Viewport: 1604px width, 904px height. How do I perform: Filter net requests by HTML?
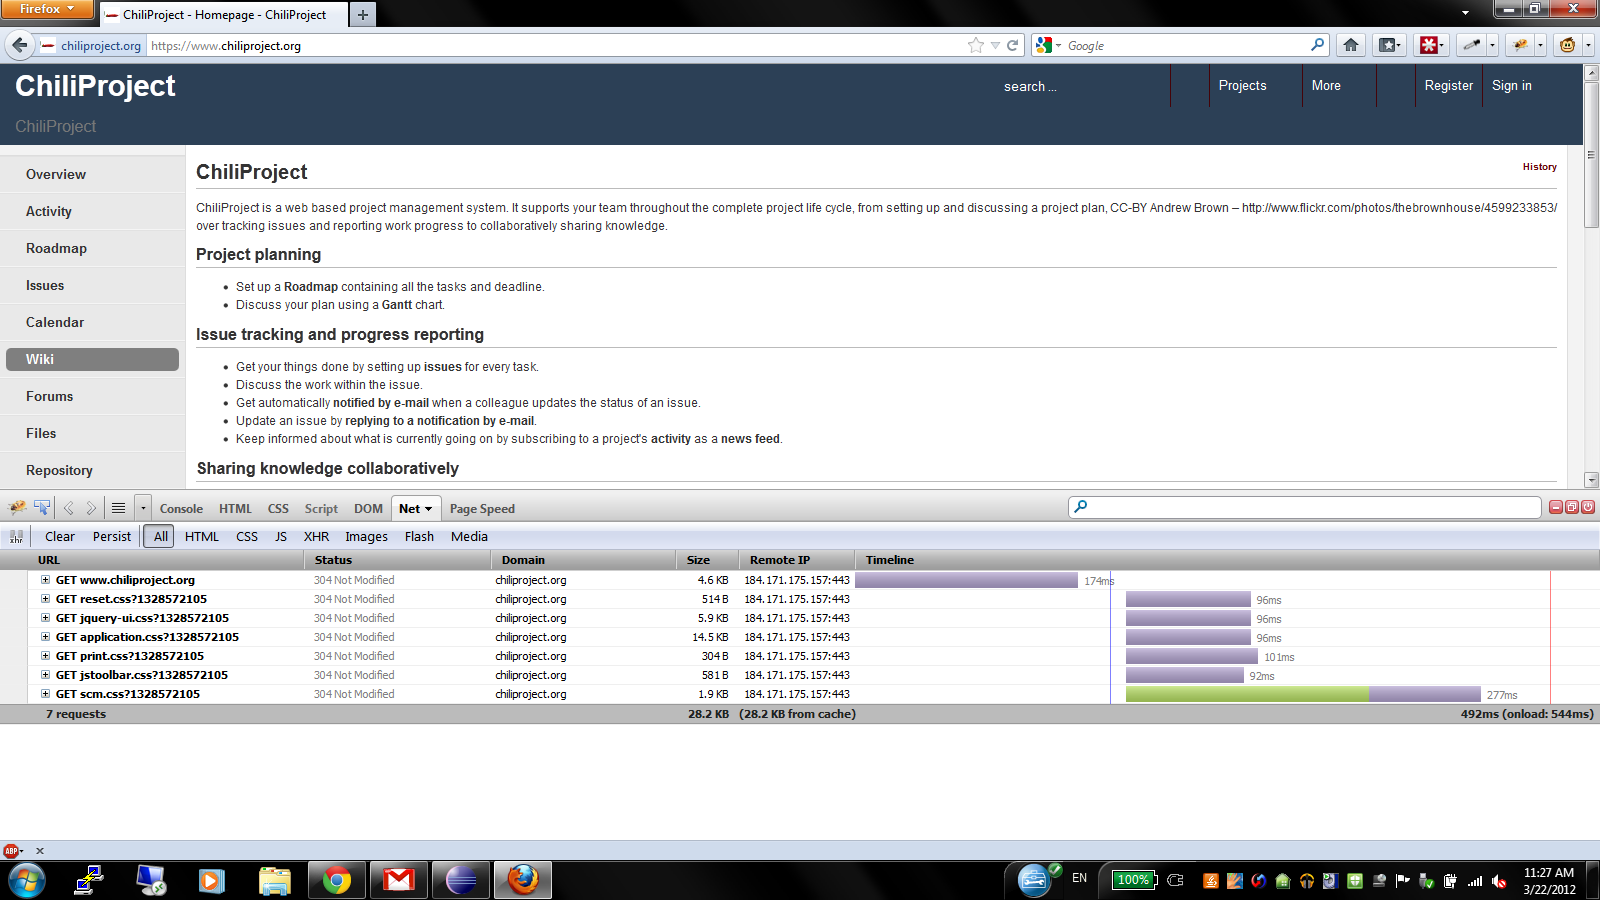(202, 537)
